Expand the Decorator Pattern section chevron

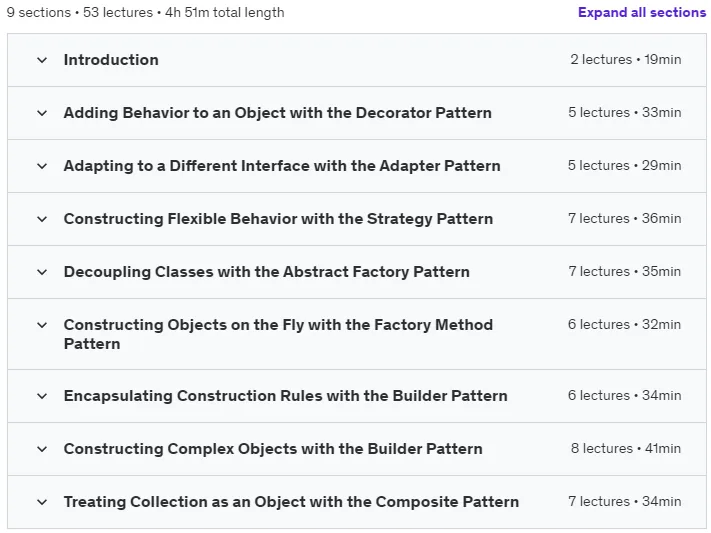click(42, 113)
